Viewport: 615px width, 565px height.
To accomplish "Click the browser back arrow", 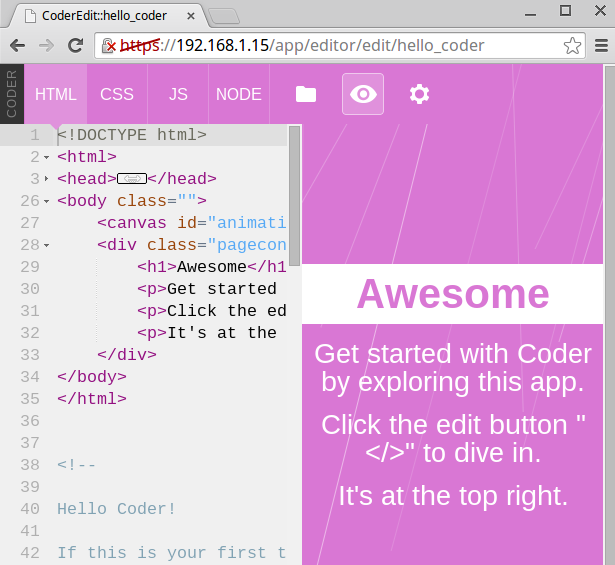I will (x=18, y=46).
